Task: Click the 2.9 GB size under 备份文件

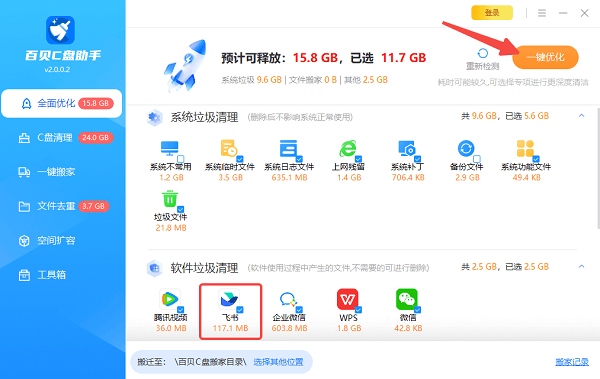Action: [467, 178]
